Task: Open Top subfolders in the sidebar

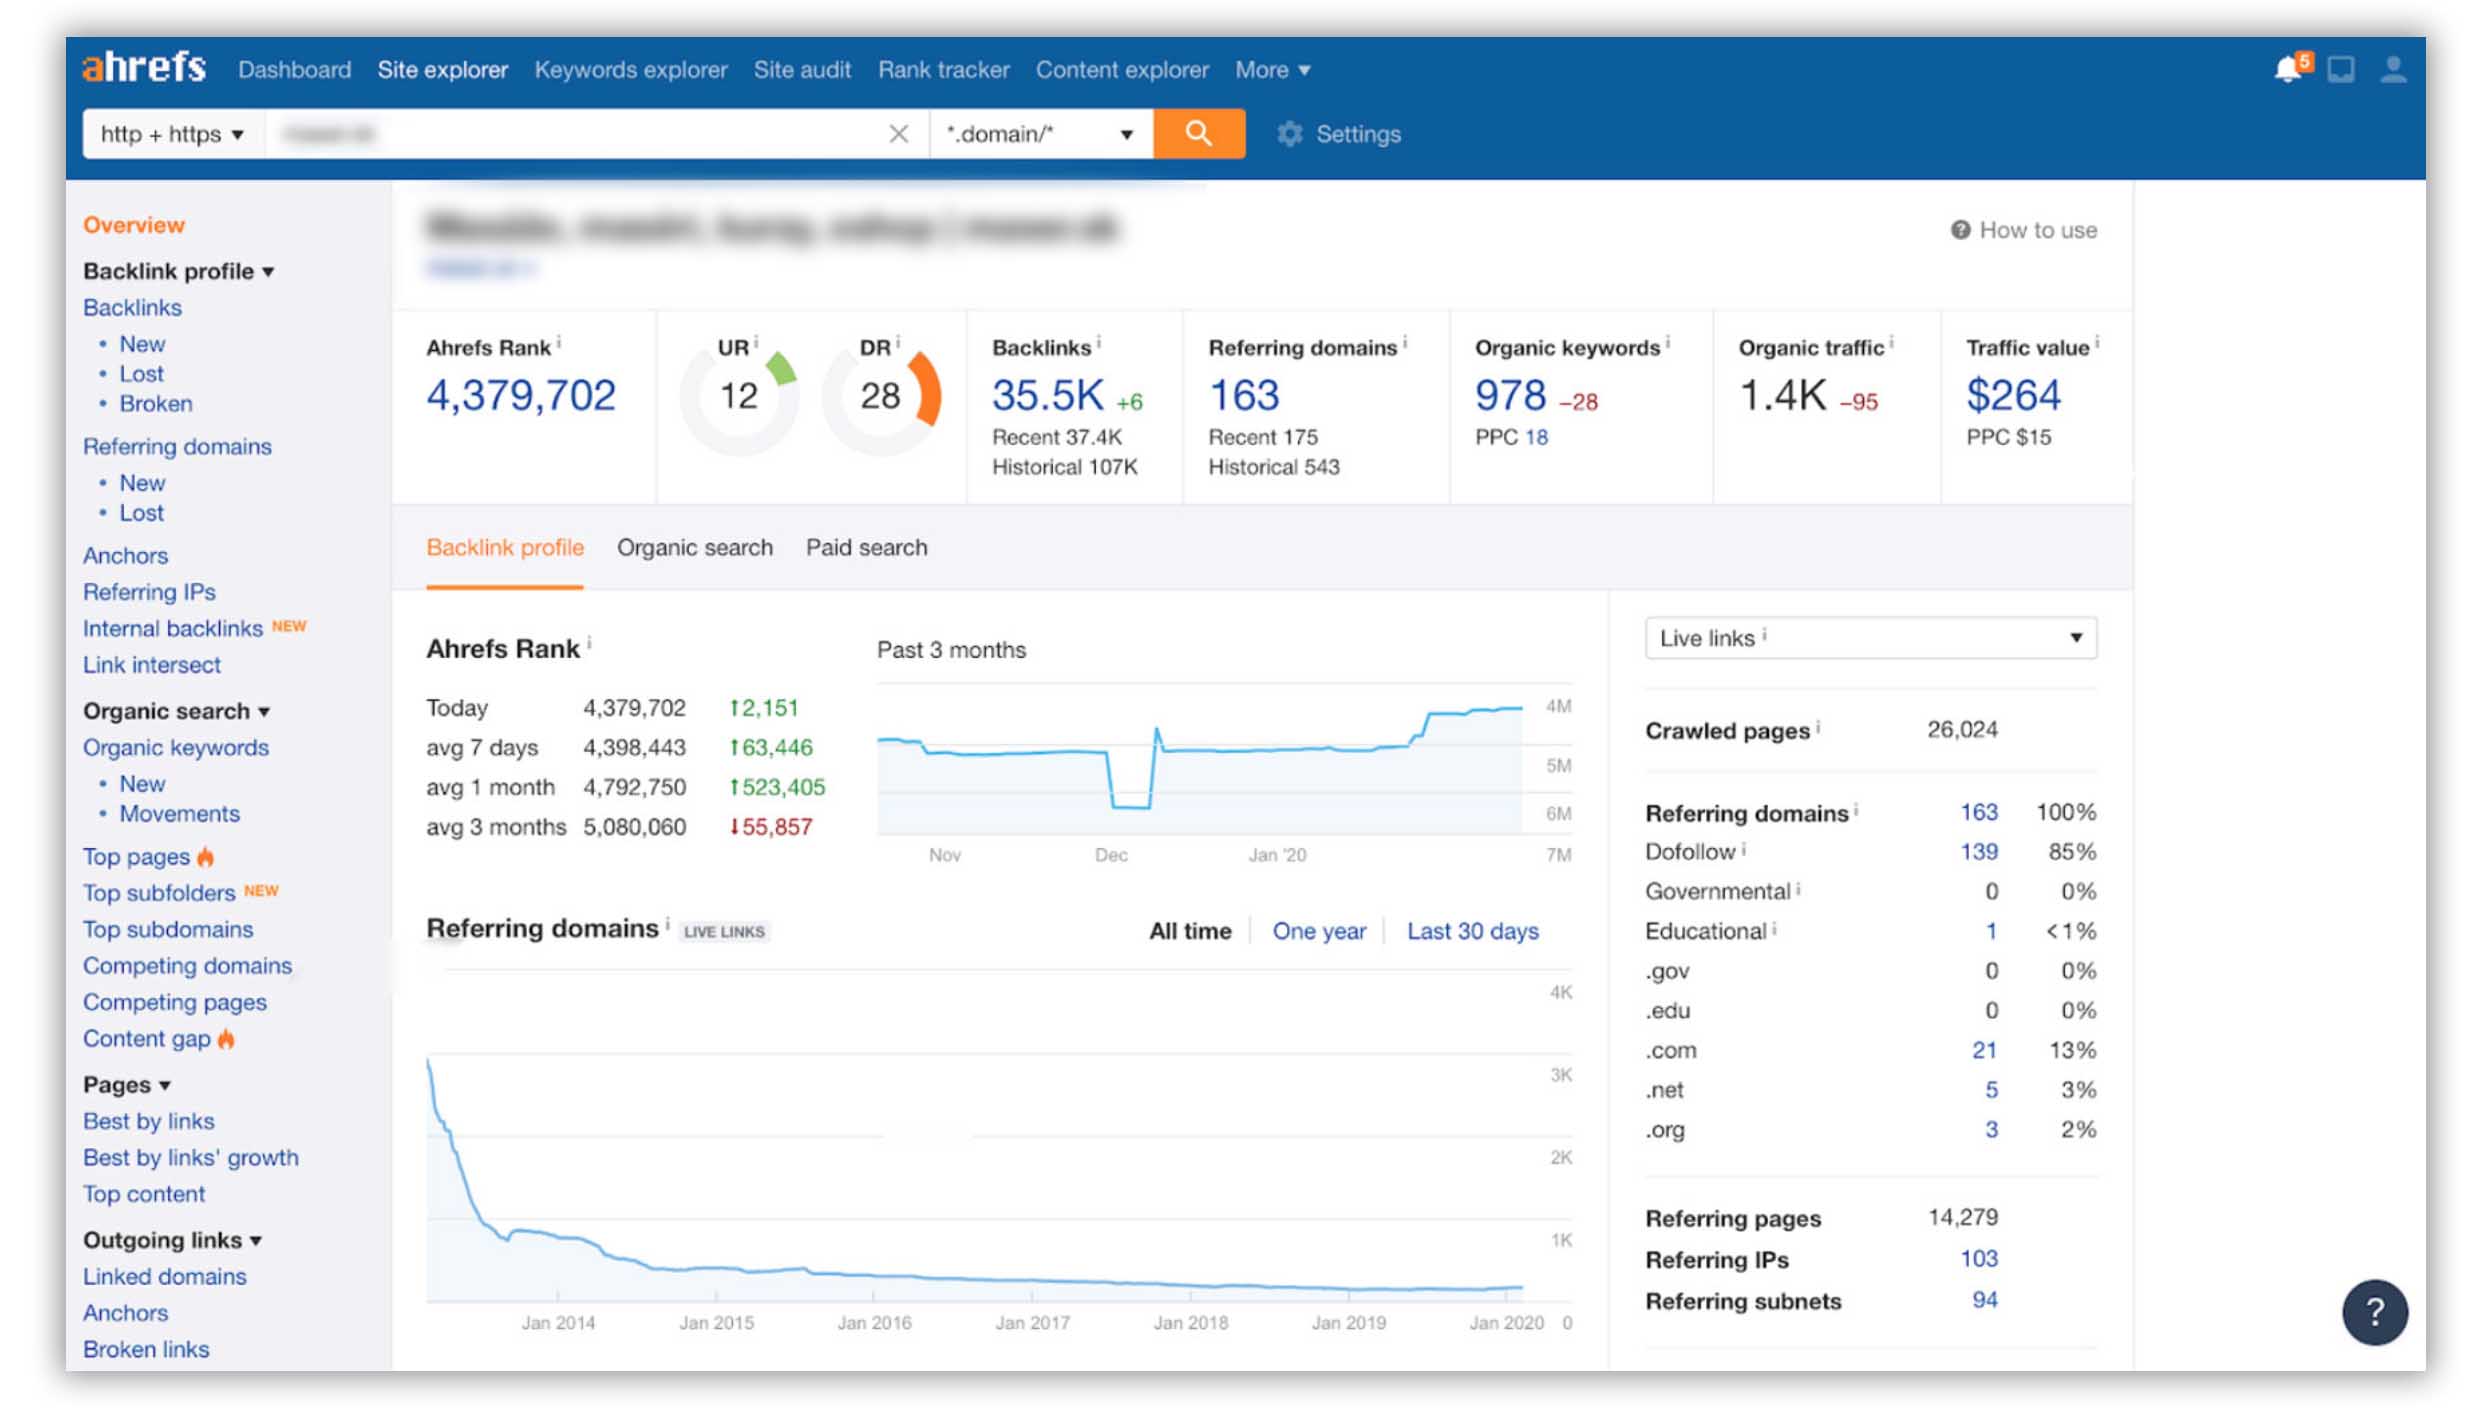Action: pos(159,893)
